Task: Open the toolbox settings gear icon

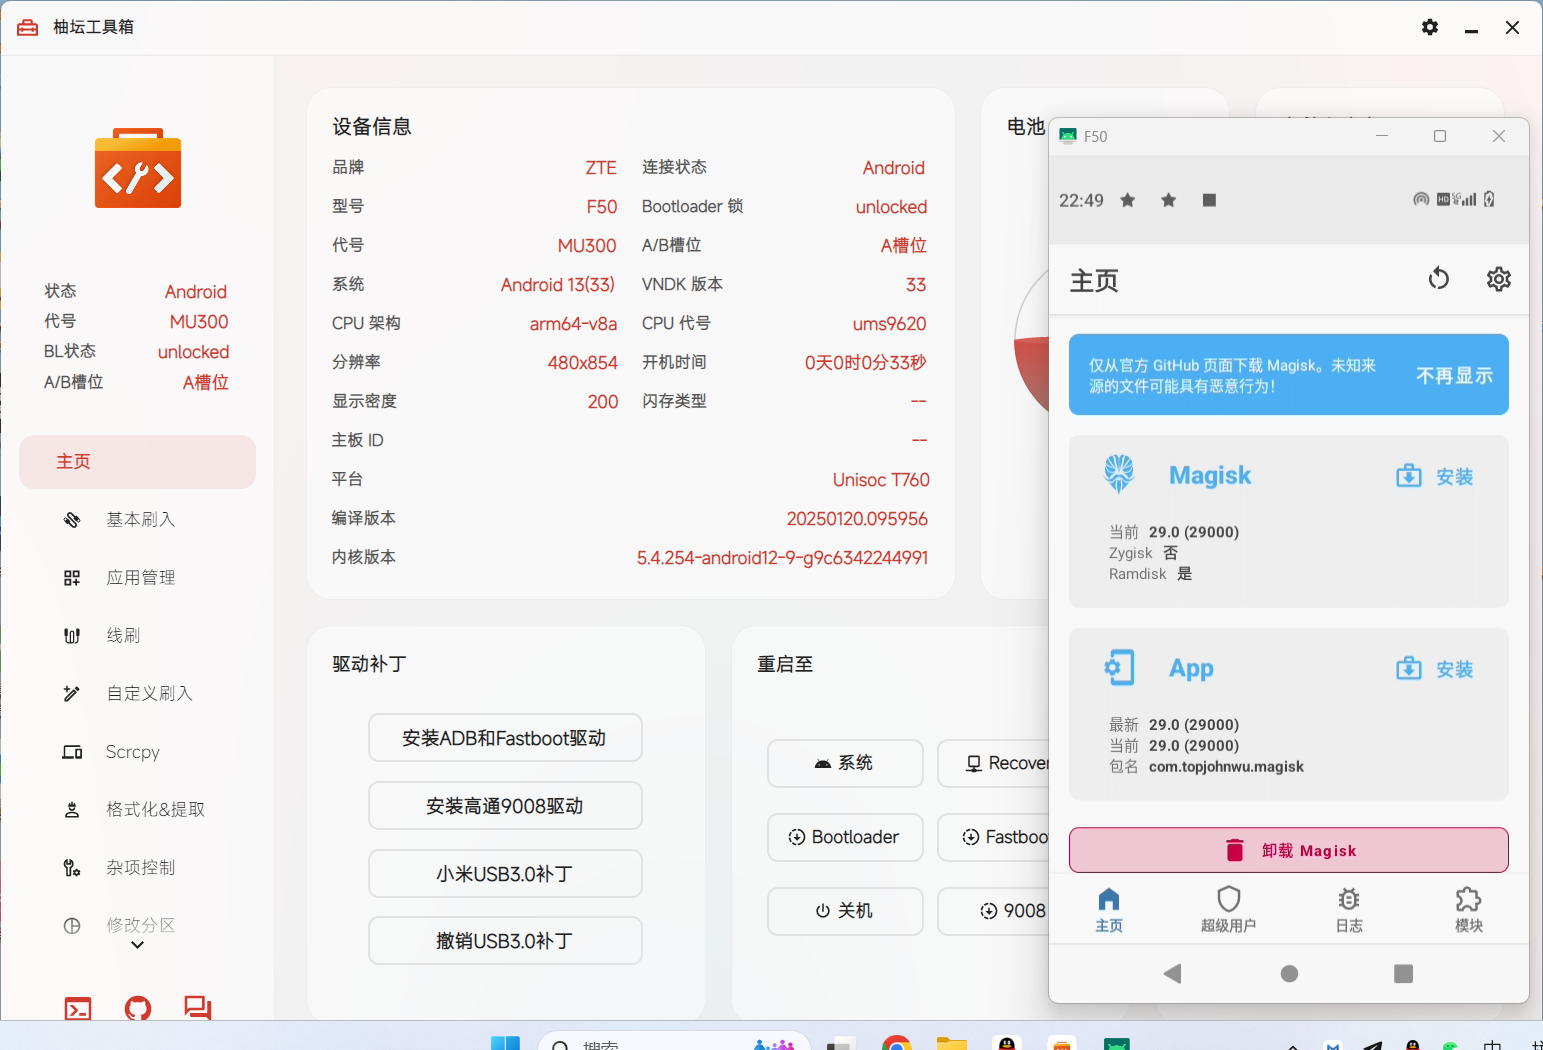Action: pos(1430,27)
